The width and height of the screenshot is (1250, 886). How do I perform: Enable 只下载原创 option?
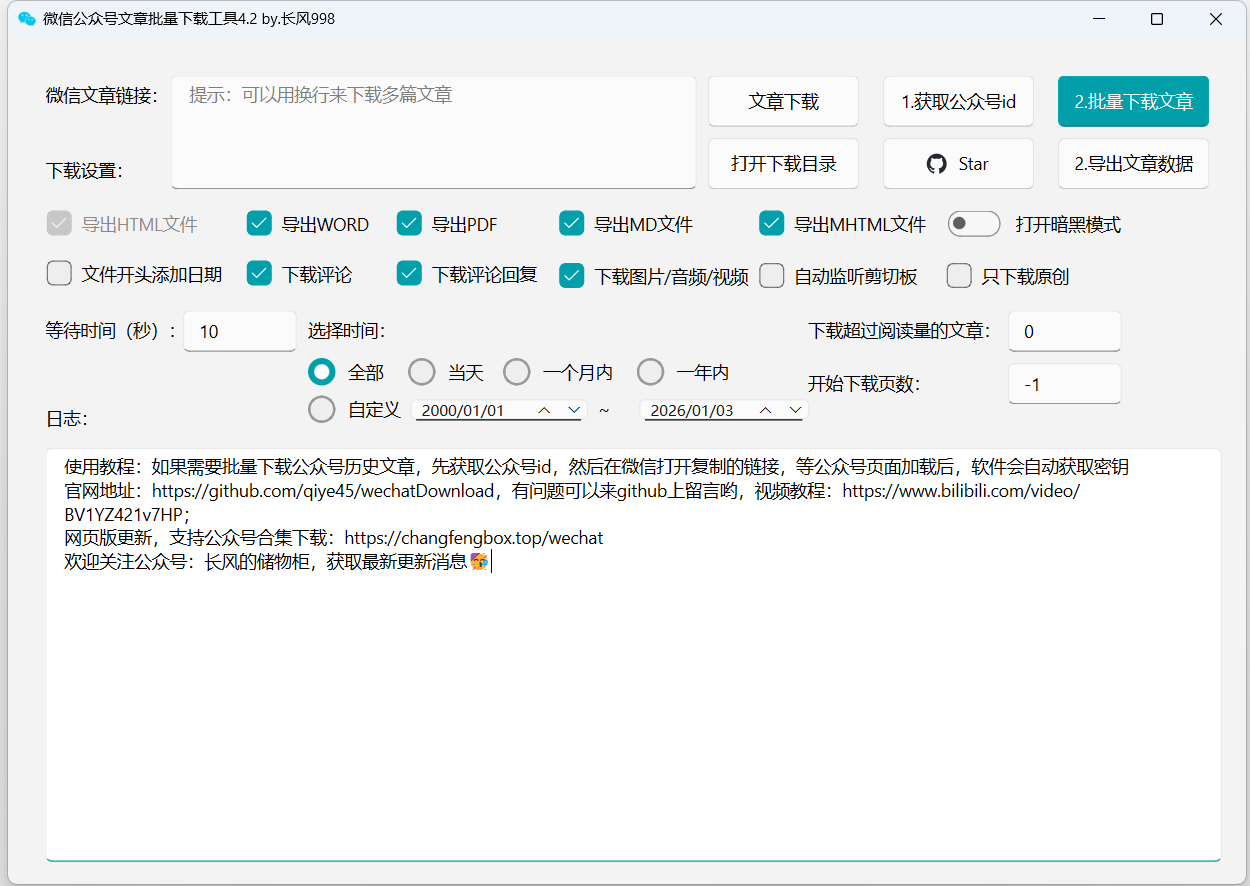pos(959,276)
